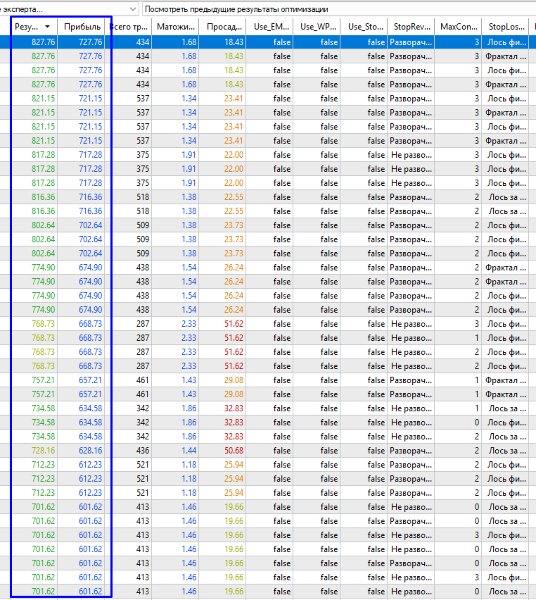Image resolution: width=536 pixels, height=600 pixels.
Task: Select the result cell 728.16
Action: [43, 450]
